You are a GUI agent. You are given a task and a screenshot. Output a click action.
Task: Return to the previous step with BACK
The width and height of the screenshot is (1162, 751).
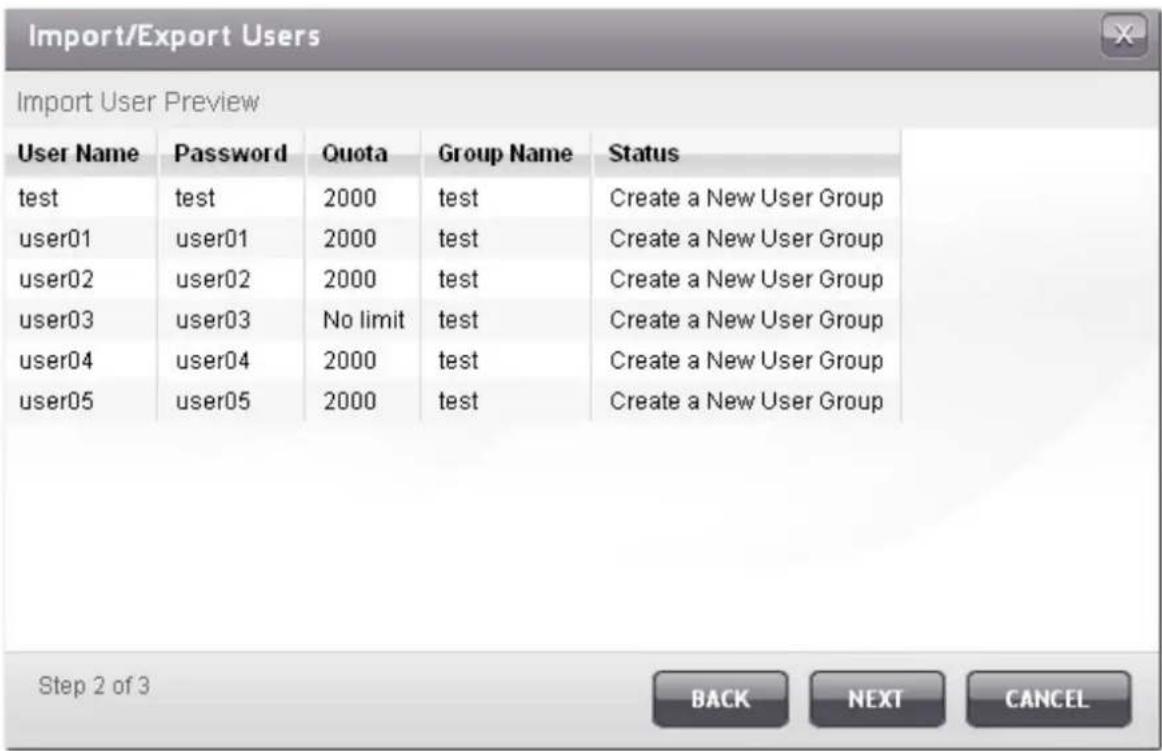pos(720,698)
